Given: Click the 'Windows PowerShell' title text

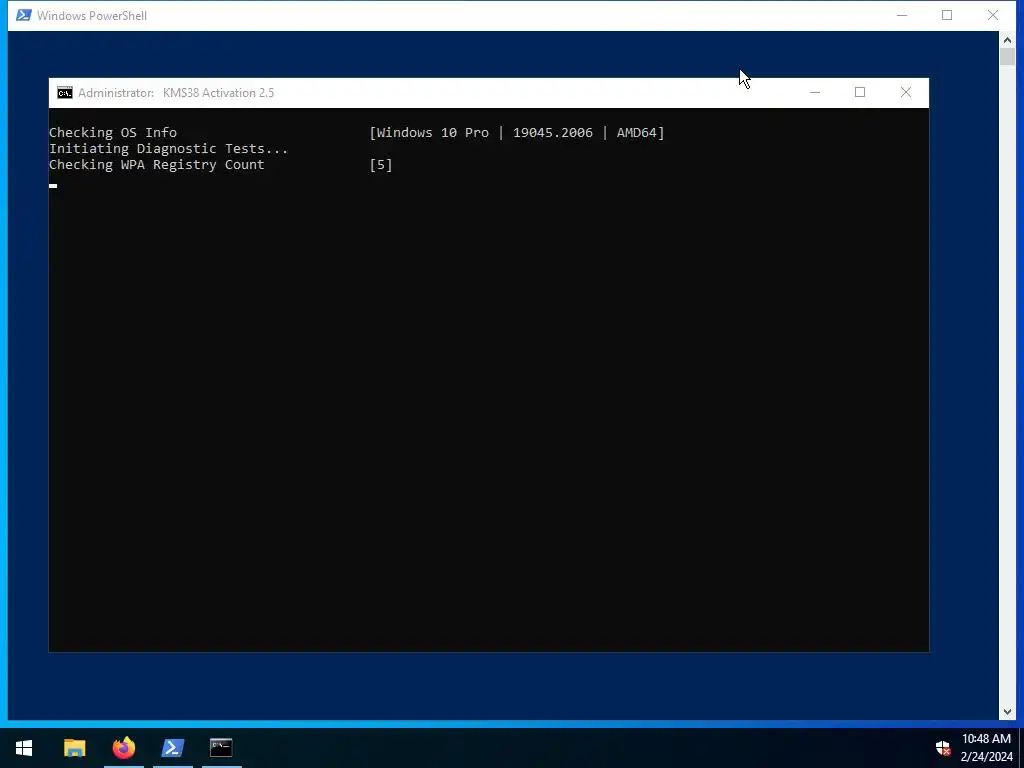Looking at the screenshot, I should 92,16.
